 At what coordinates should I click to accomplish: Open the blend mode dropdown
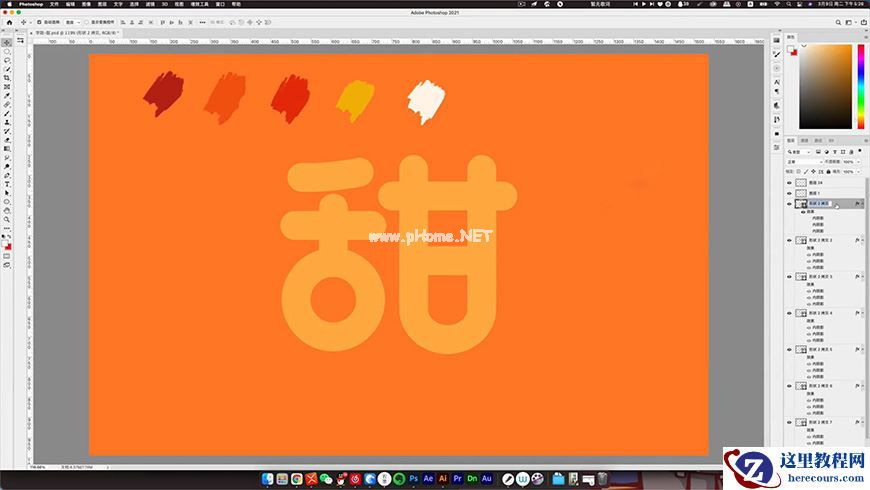tap(804, 161)
